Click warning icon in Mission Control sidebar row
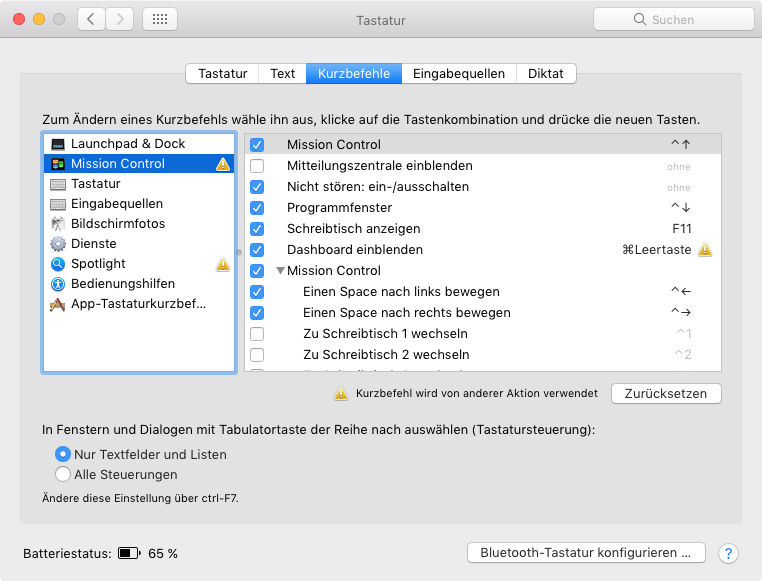Screen dimensions: 762x581 (223, 164)
